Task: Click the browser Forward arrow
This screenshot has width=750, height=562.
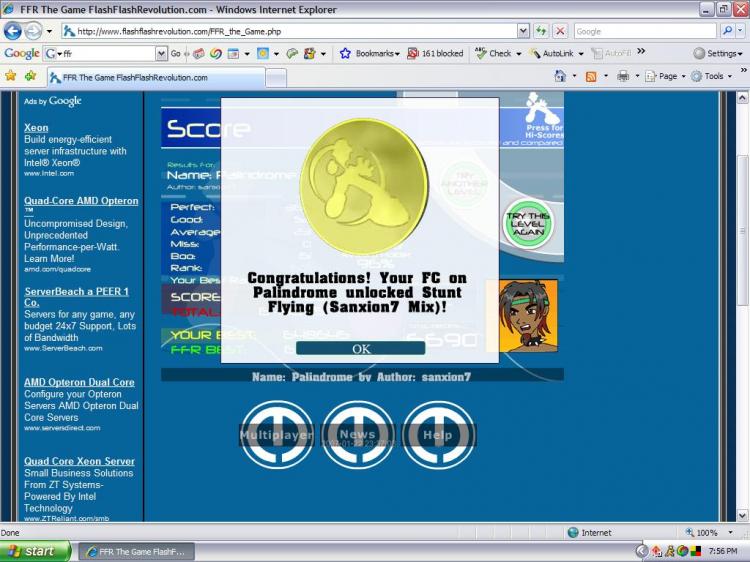Action: (x=33, y=32)
